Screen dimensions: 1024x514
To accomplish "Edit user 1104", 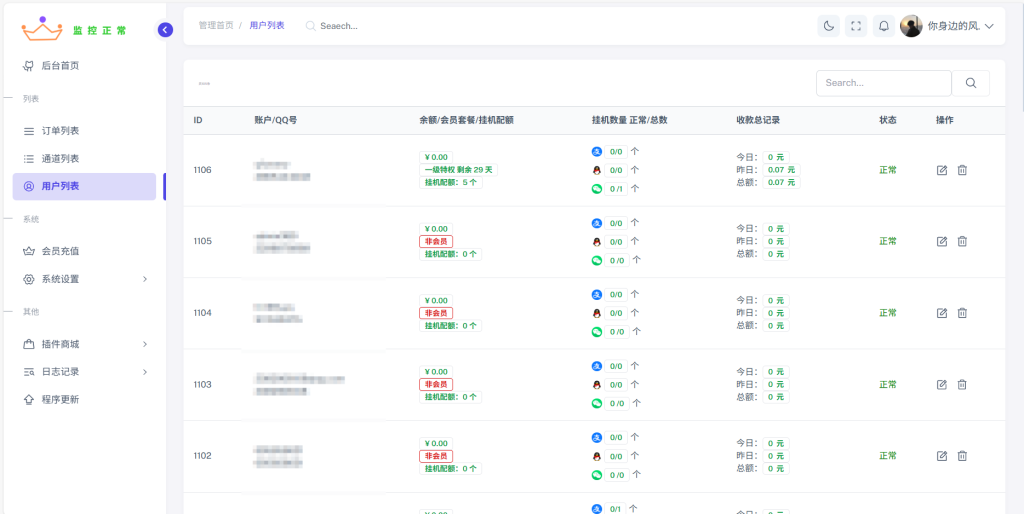I will [942, 313].
